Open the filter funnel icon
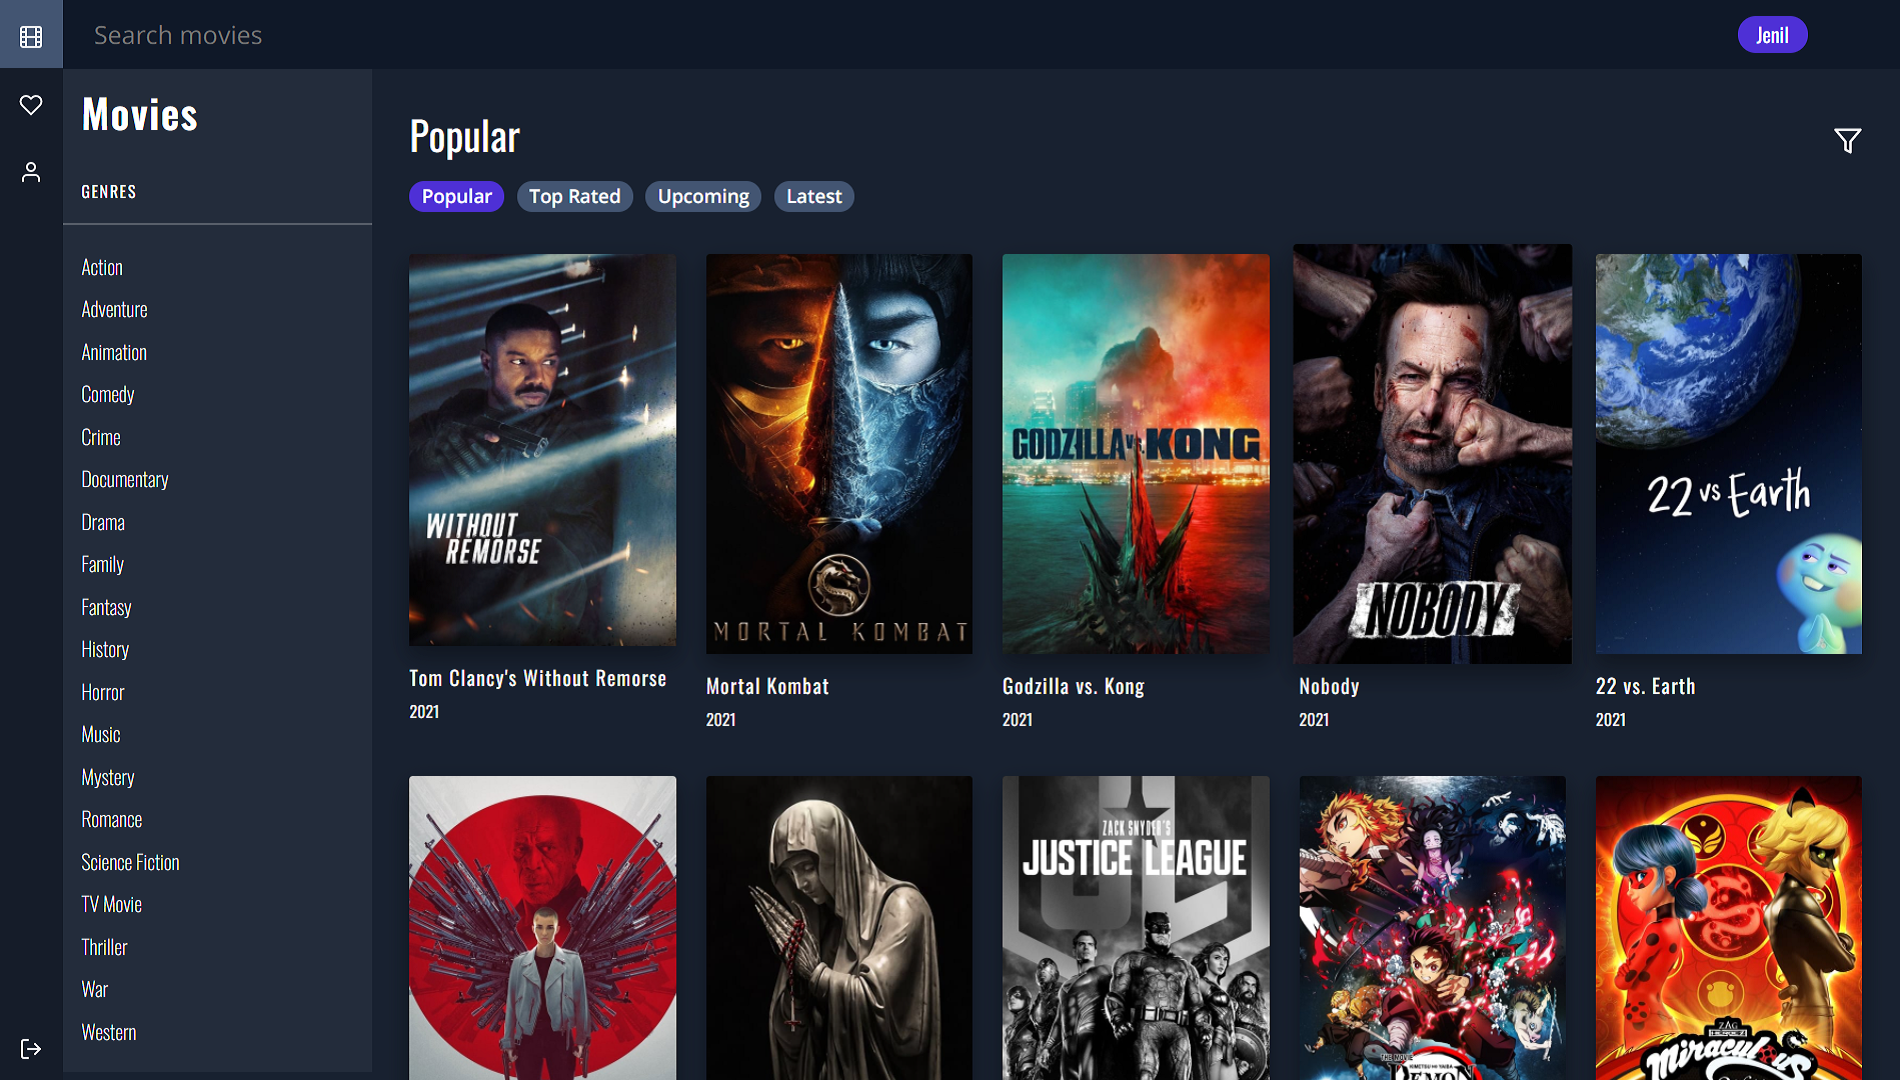 coord(1847,141)
